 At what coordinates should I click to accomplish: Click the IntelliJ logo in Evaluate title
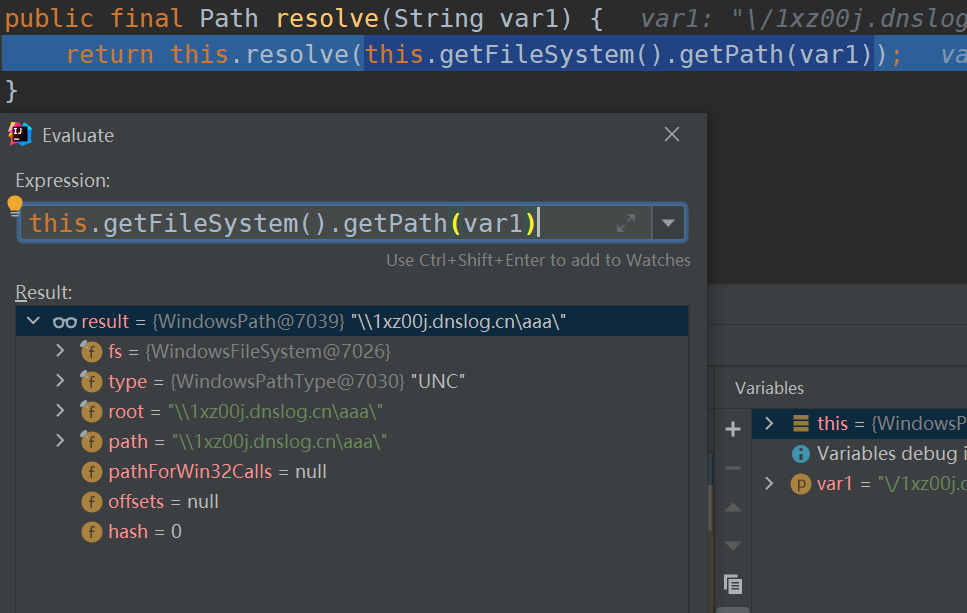pyautogui.click(x=20, y=134)
